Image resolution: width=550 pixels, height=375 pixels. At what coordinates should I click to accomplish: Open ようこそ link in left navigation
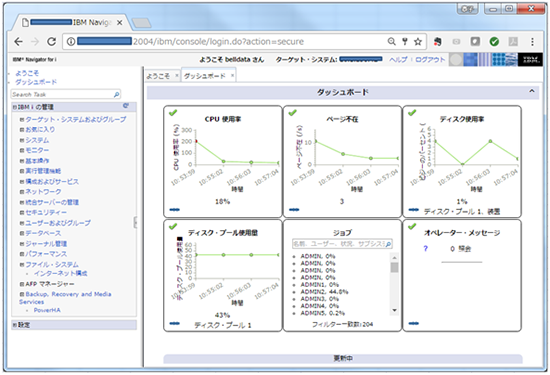(x=27, y=73)
